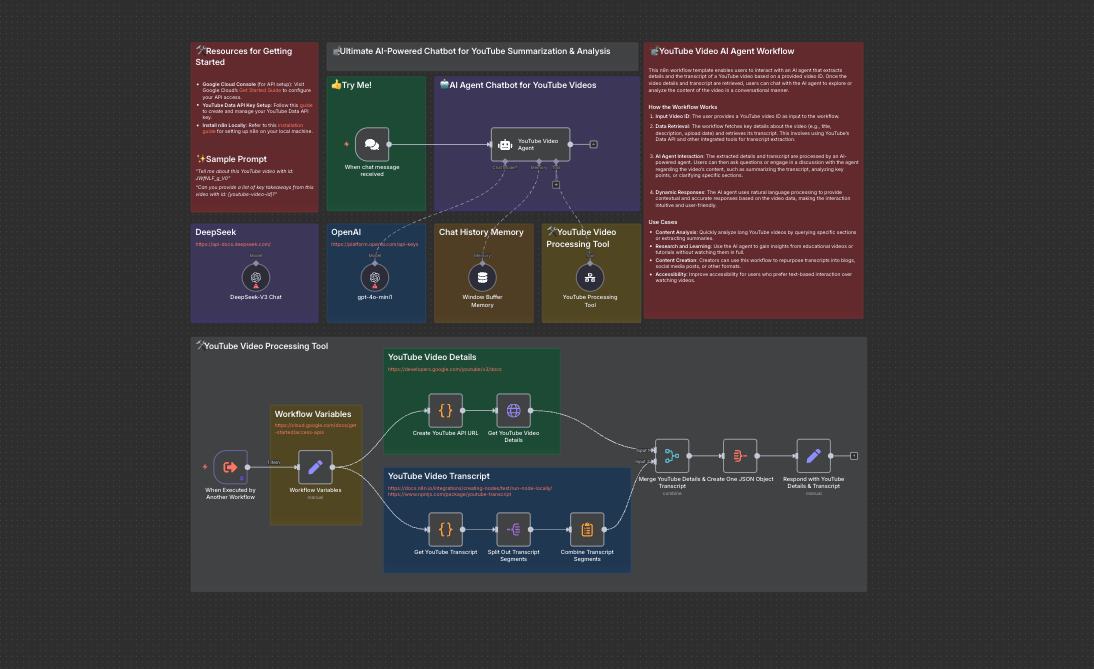
Task: Select the Merge YouTube Details & Transcript node
Action: tap(672, 456)
